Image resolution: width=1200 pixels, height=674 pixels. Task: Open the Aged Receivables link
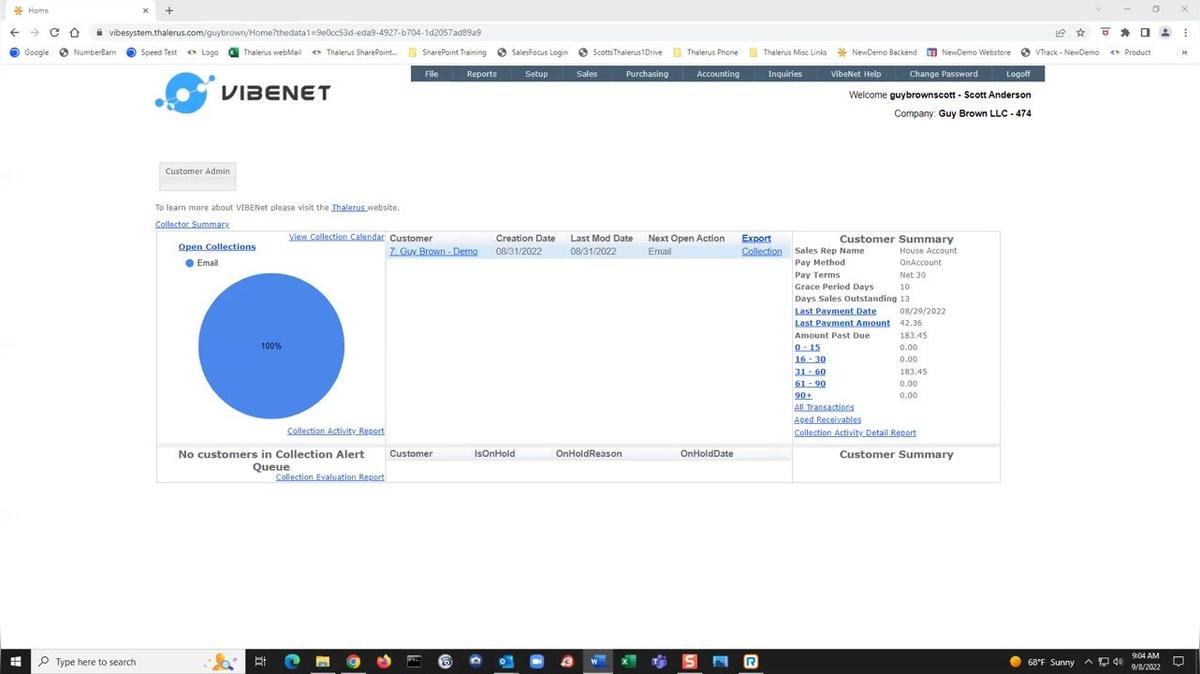coord(827,420)
